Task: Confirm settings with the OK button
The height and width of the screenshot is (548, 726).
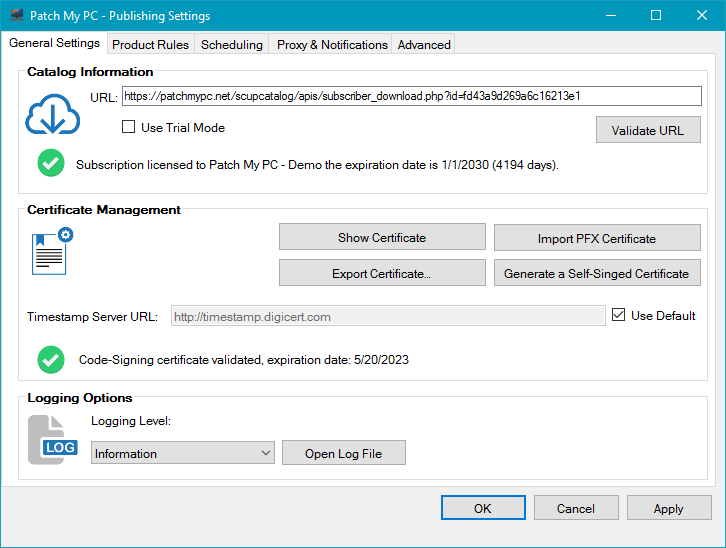Action: pyautogui.click(x=483, y=508)
